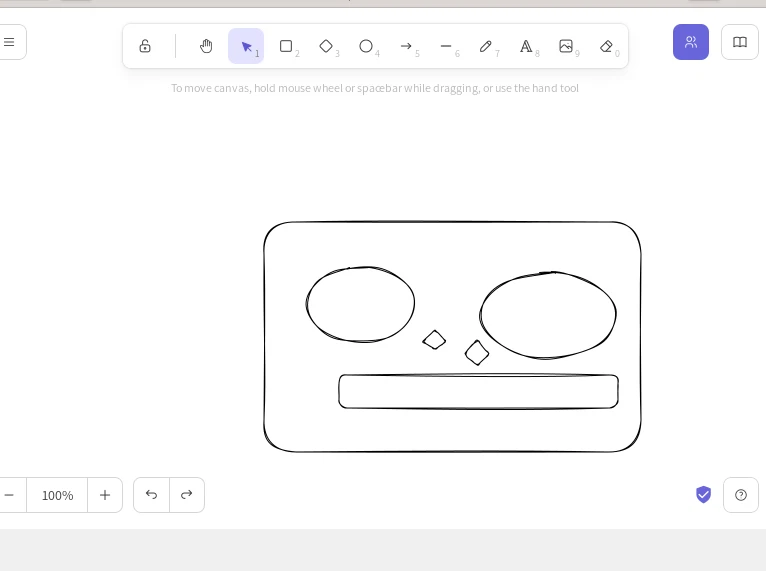Toggle the canvas lock tool
766x571 pixels.
tap(145, 46)
